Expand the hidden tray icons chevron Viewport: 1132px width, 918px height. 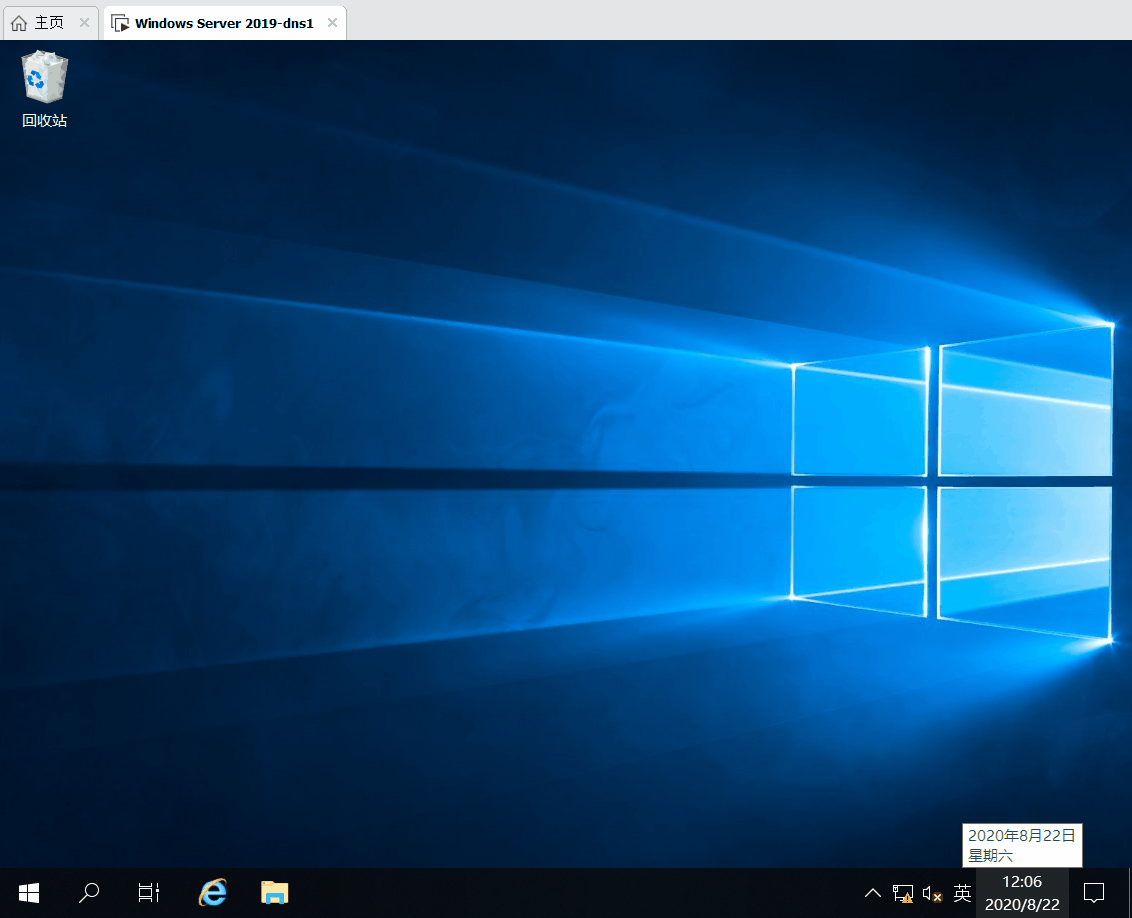[873, 893]
